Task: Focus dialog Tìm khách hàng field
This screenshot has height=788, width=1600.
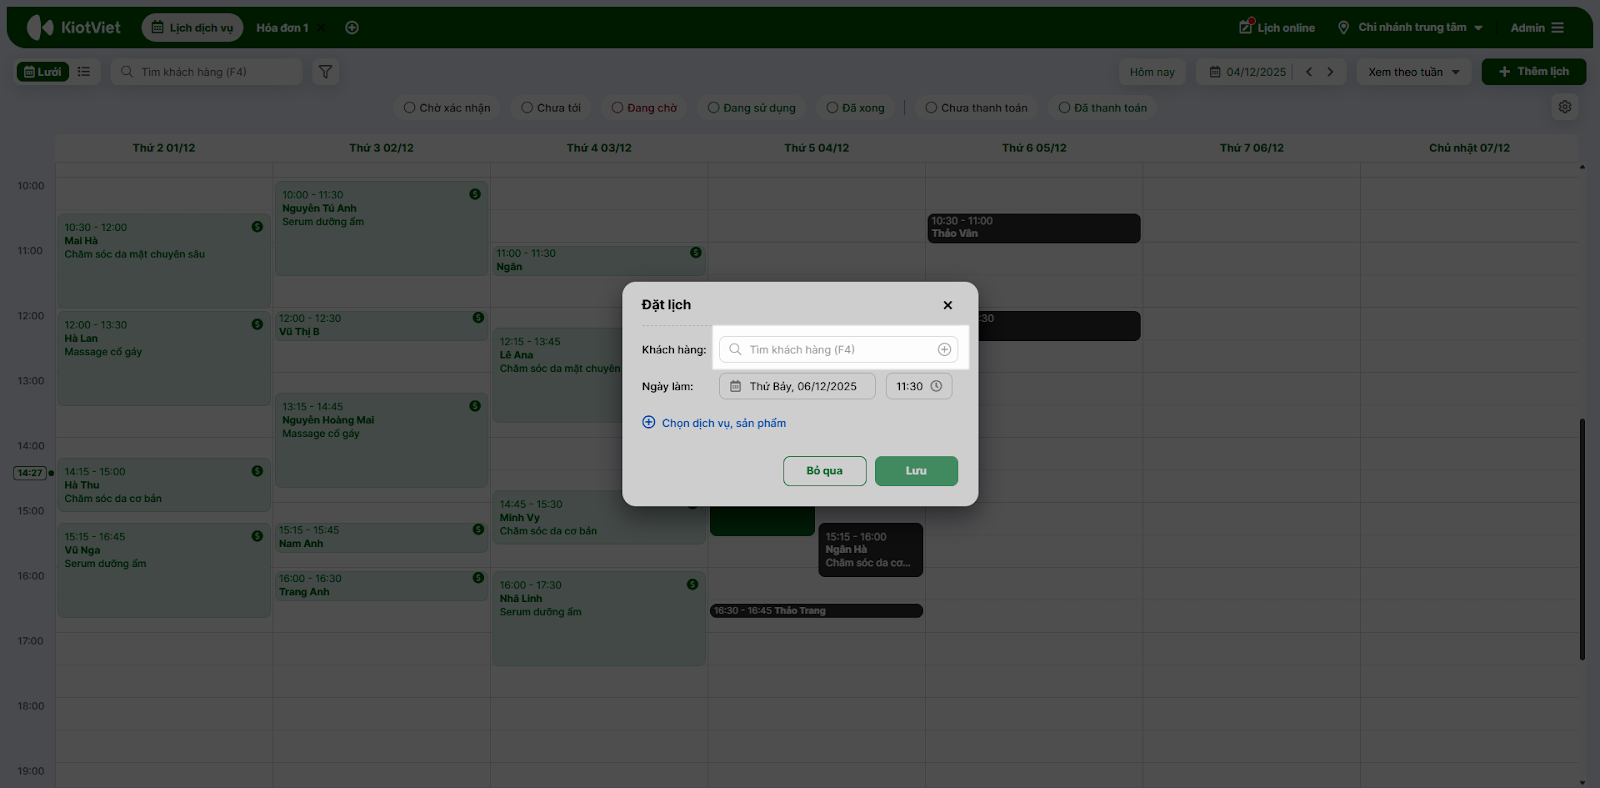Action: pyautogui.click(x=838, y=350)
